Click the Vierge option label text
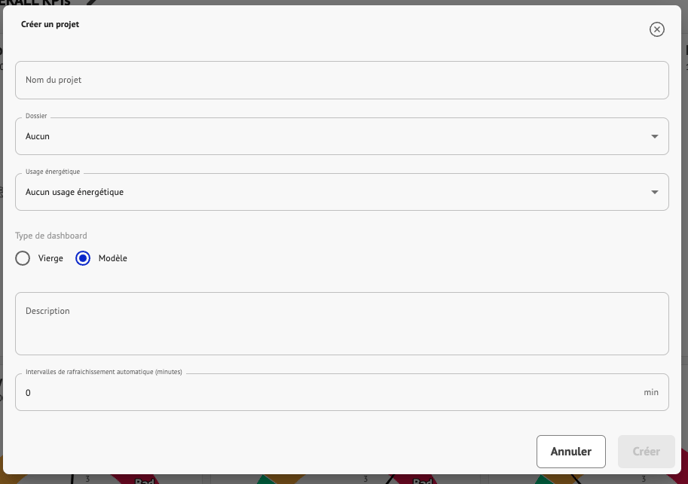 pos(51,258)
